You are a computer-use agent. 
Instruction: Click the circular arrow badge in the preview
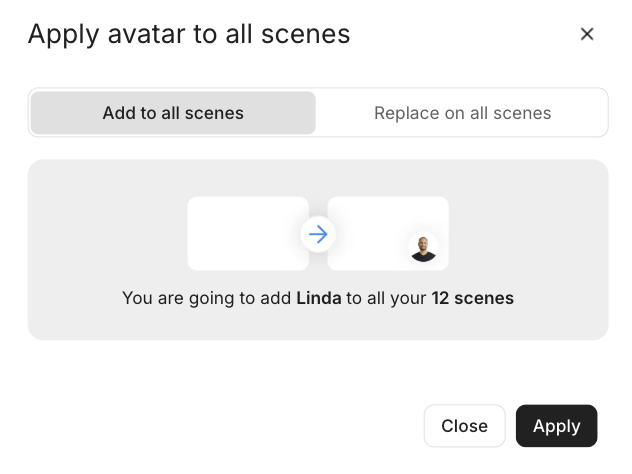tap(318, 234)
